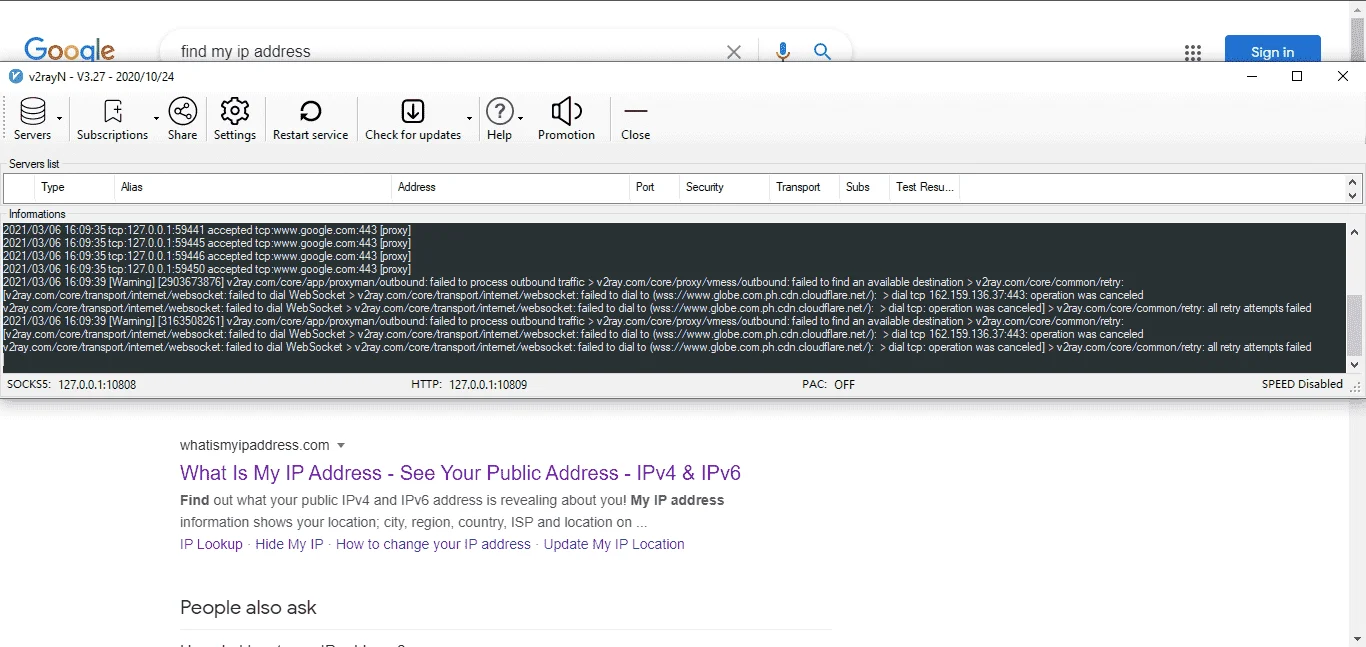Click the Informations group label
Viewport: 1366px width, 647px height.
coord(37,214)
